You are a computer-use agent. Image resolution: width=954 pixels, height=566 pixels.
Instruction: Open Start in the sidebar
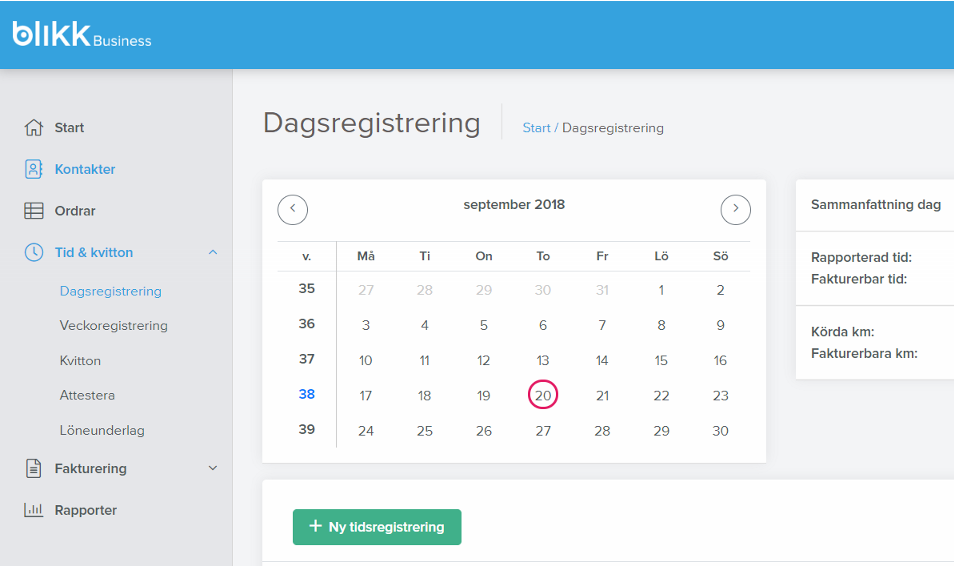click(69, 128)
